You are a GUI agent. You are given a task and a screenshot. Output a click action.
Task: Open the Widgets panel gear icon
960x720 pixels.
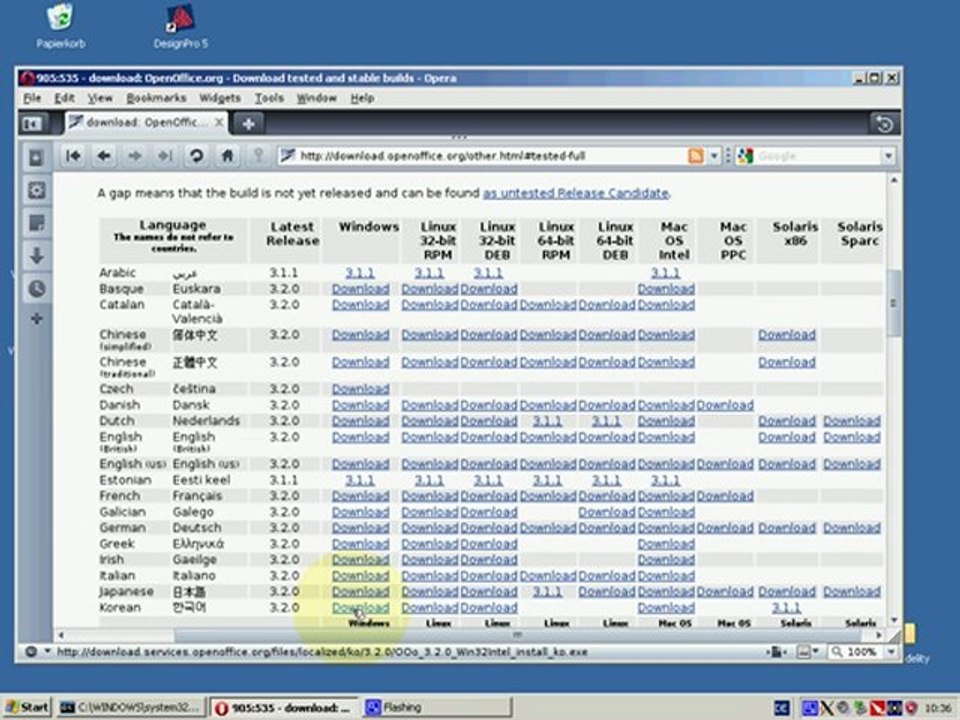(x=36, y=190)
